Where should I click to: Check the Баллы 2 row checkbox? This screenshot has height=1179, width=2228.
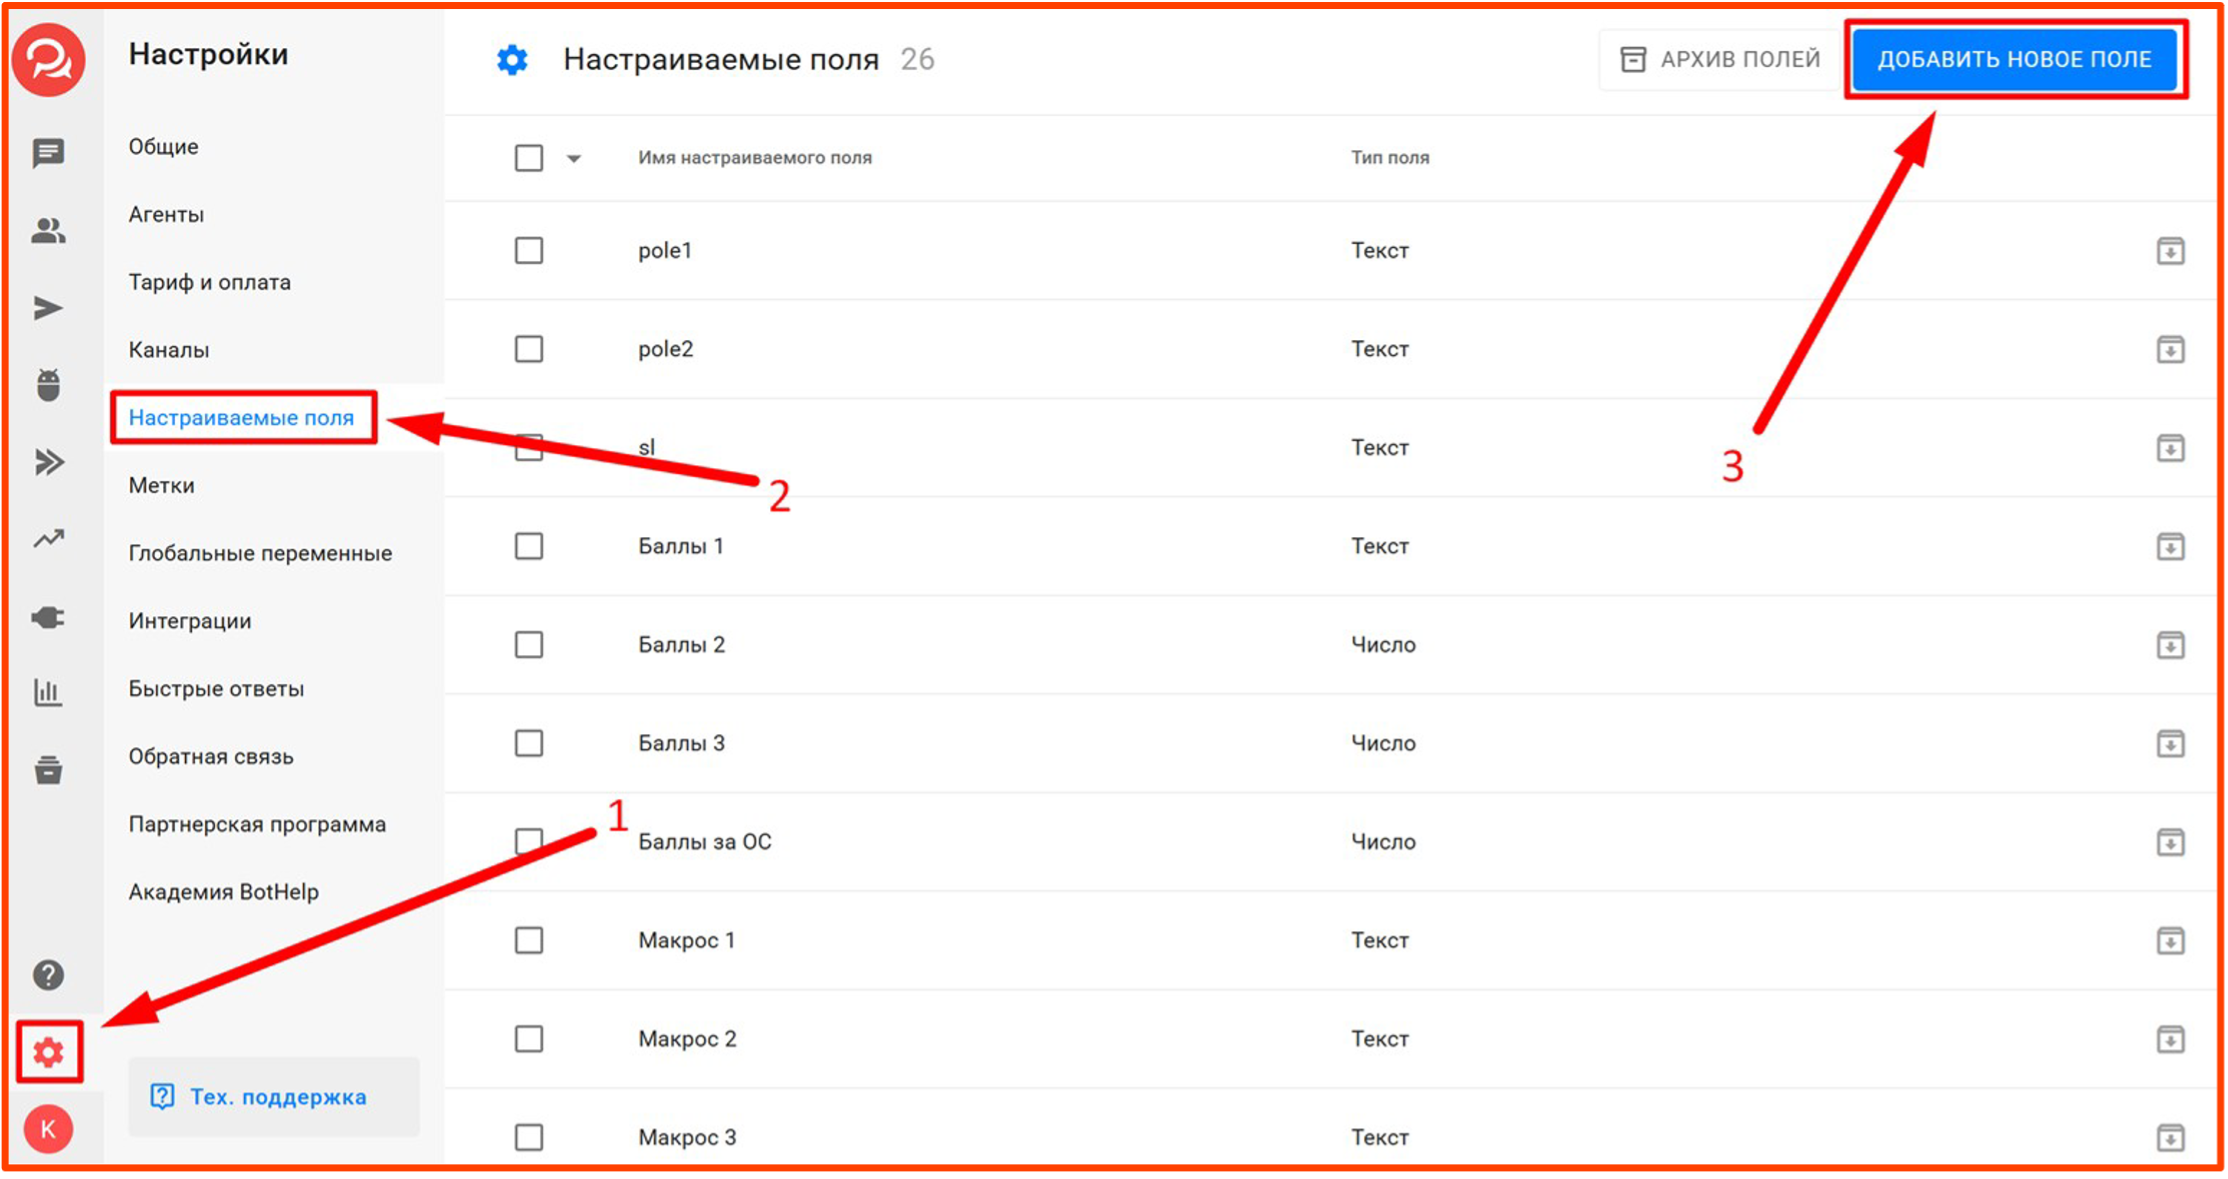529,645
